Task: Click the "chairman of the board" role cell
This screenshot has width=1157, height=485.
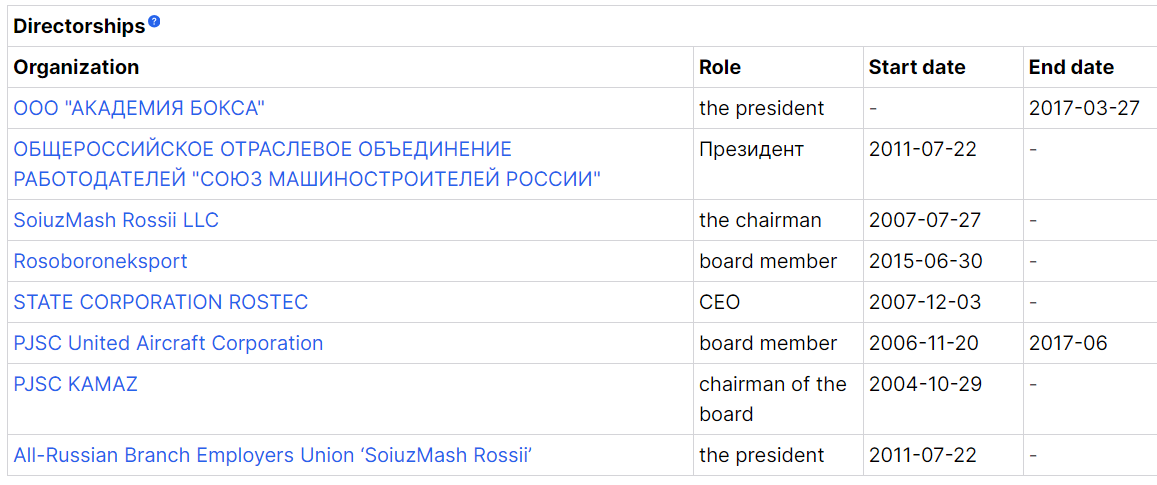Action: (x=772, y=398)
